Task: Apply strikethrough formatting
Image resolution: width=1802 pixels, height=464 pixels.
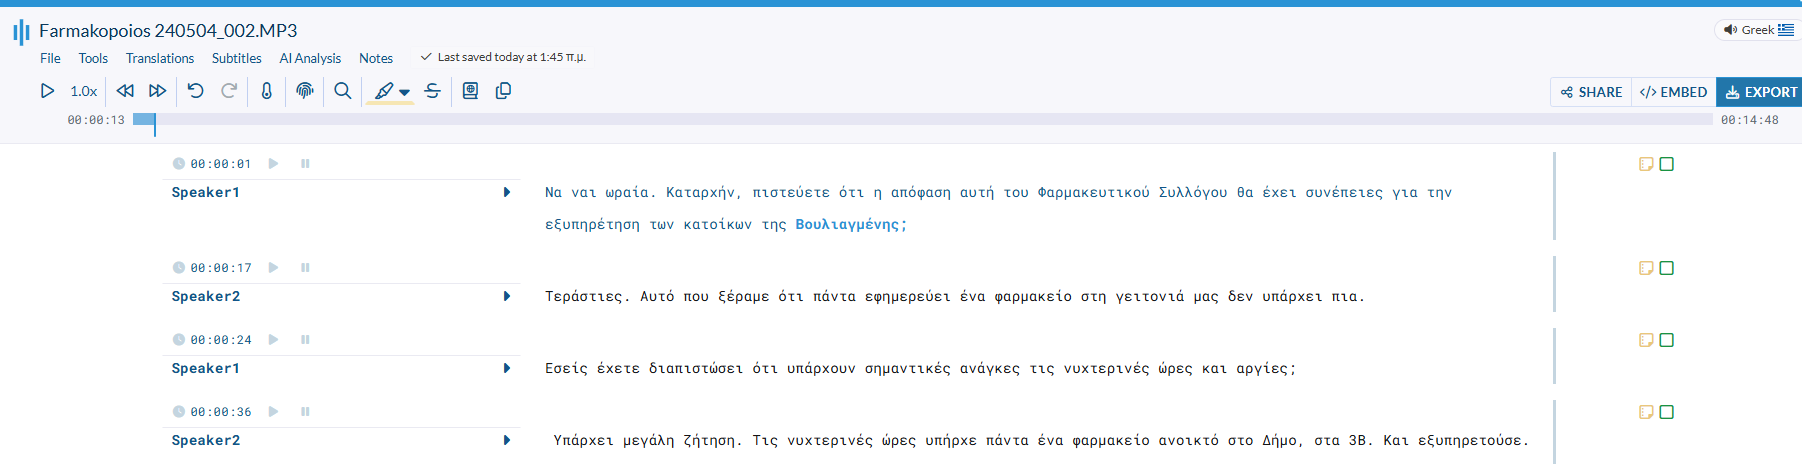Action: (x=433, y=91)
